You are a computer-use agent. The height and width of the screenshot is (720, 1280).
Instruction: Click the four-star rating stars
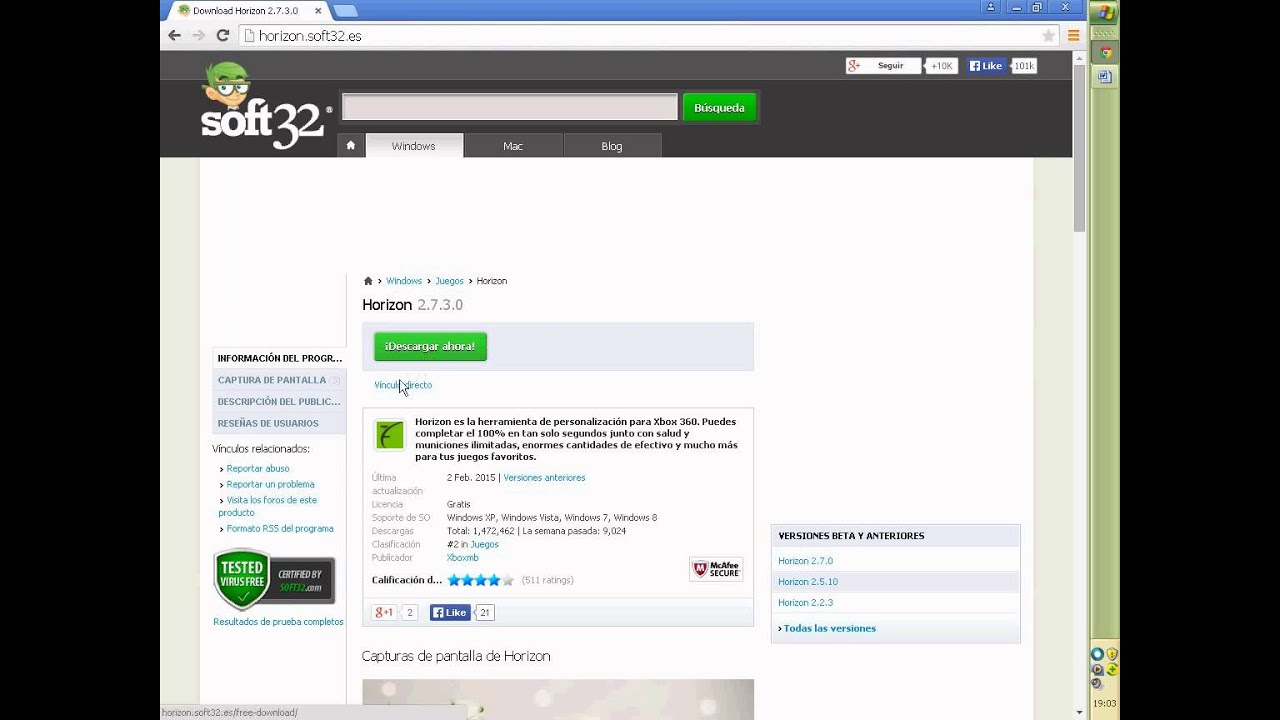click(x=481, y=580)
